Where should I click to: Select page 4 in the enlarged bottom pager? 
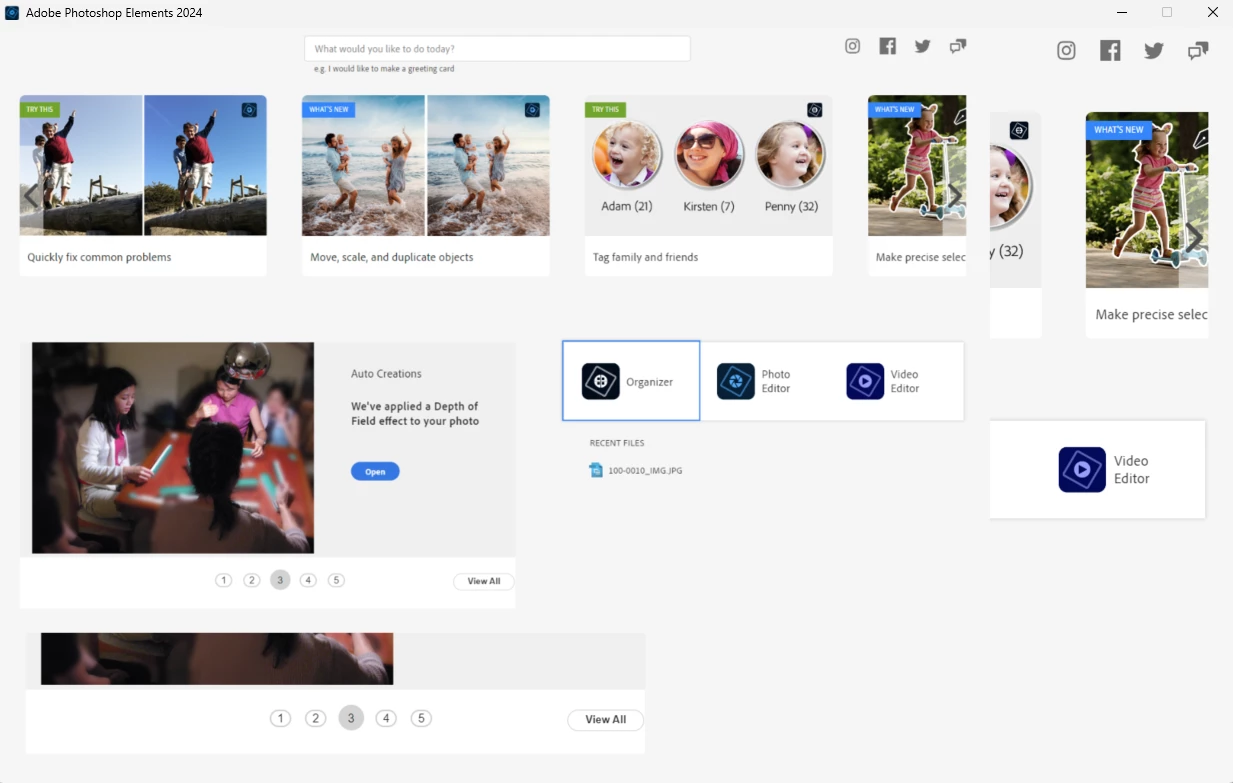[x=386, y=718]
